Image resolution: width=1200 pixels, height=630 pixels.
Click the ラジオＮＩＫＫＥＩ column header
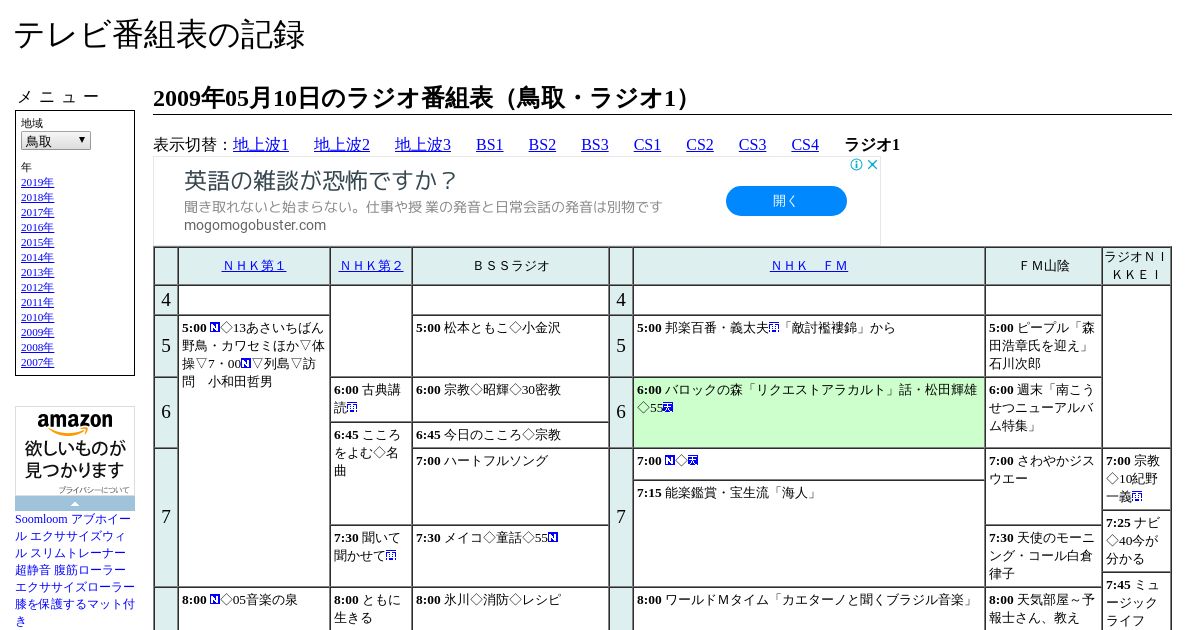[1137, 266]
